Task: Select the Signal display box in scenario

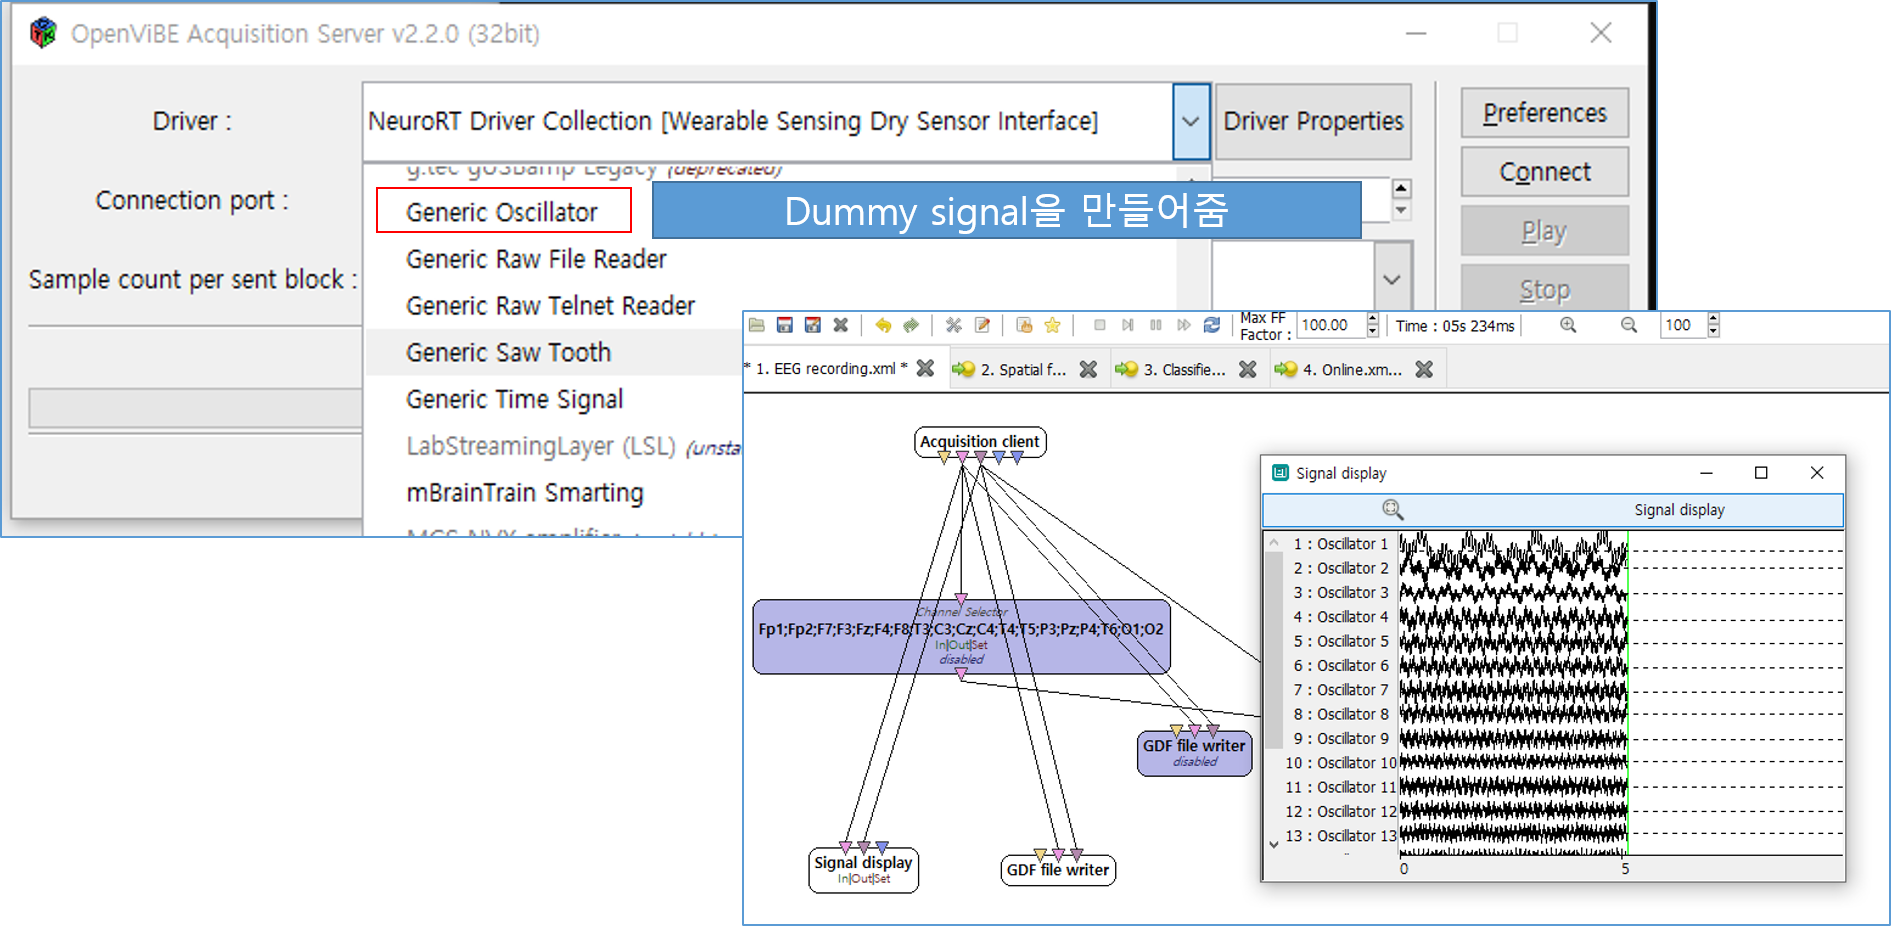Action: [863, 869]
